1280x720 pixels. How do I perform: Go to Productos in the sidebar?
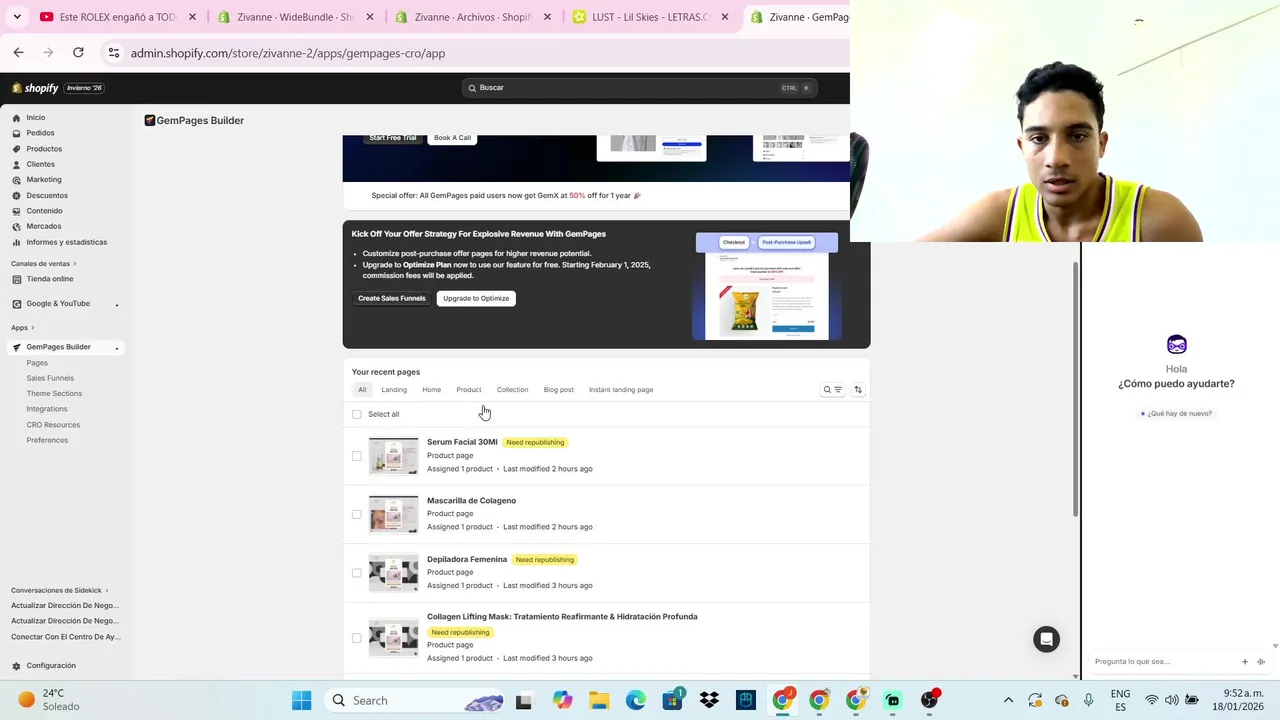point(44,149)
